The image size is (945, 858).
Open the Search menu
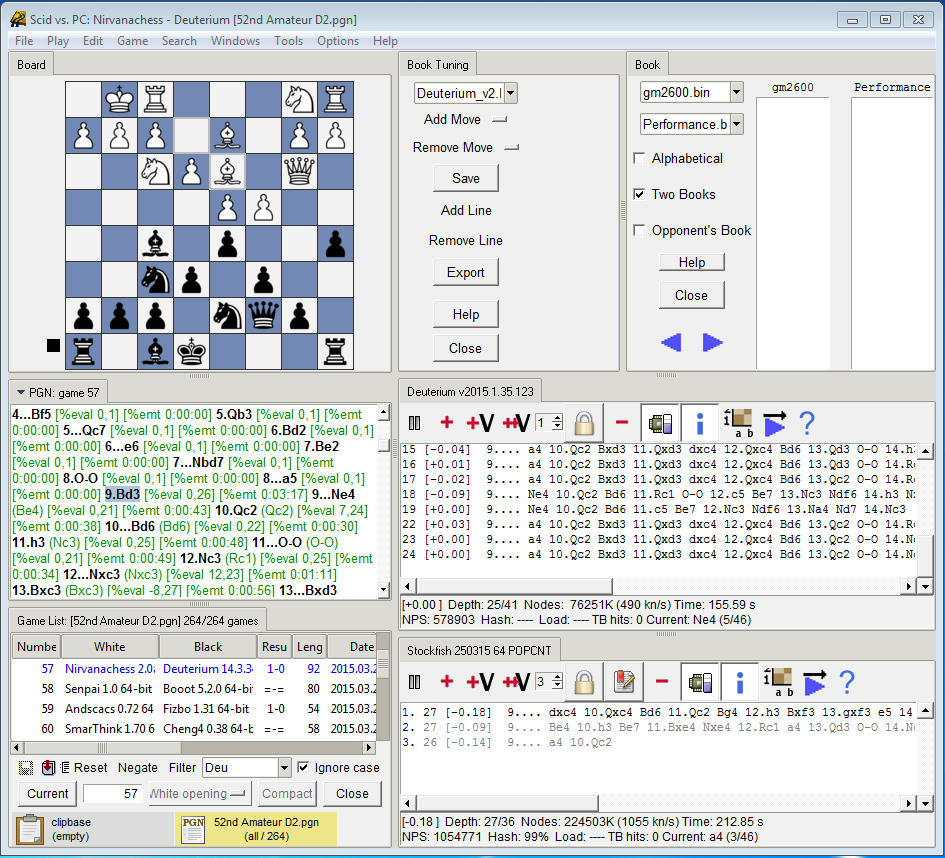point(179,41)
